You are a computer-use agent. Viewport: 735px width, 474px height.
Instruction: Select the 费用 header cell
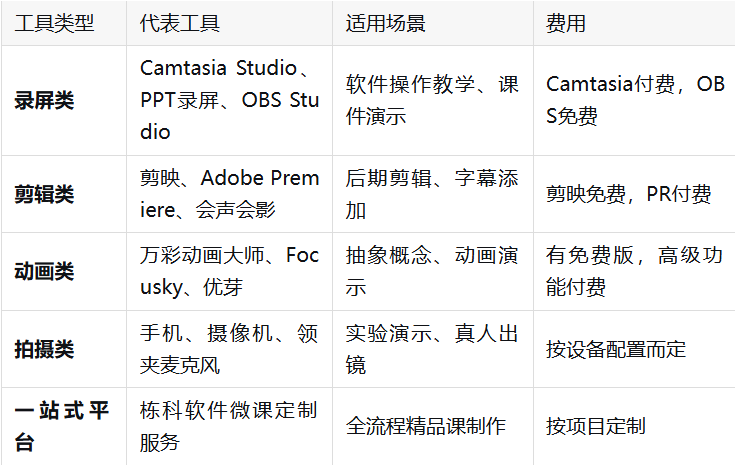[634, 23]
